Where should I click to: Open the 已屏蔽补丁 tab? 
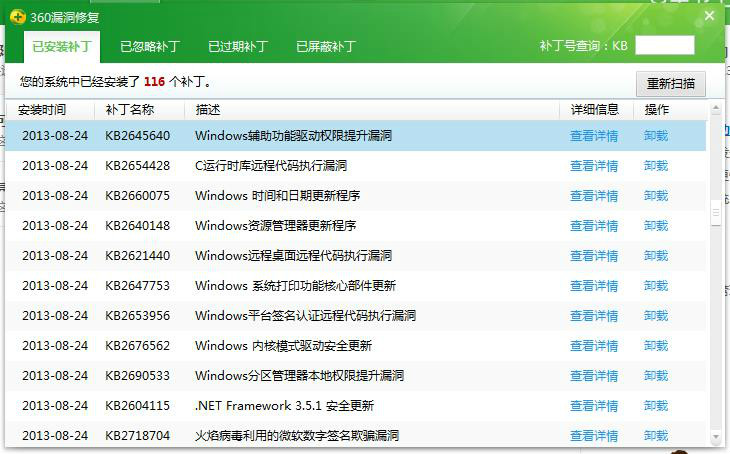pyautogui.click(x=326, y=47)
